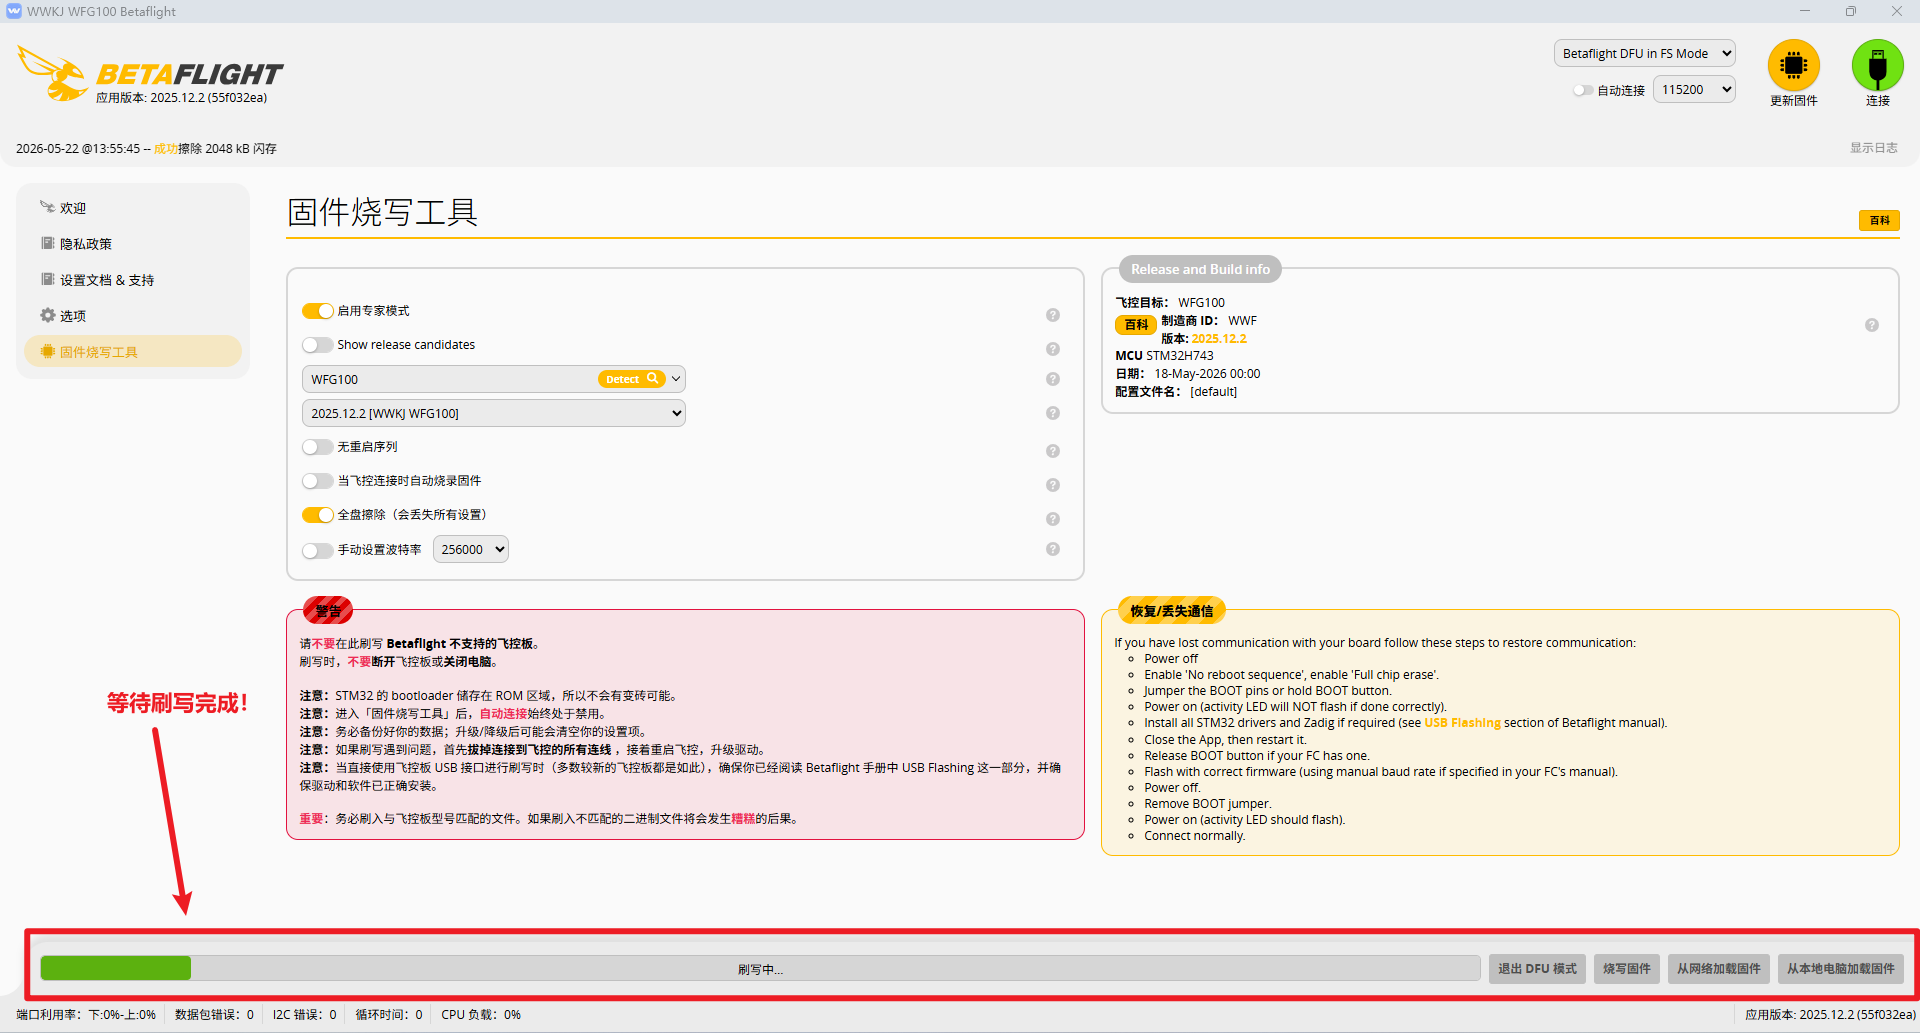Click the Betaflight bee logo

click(x=54, y=73)
